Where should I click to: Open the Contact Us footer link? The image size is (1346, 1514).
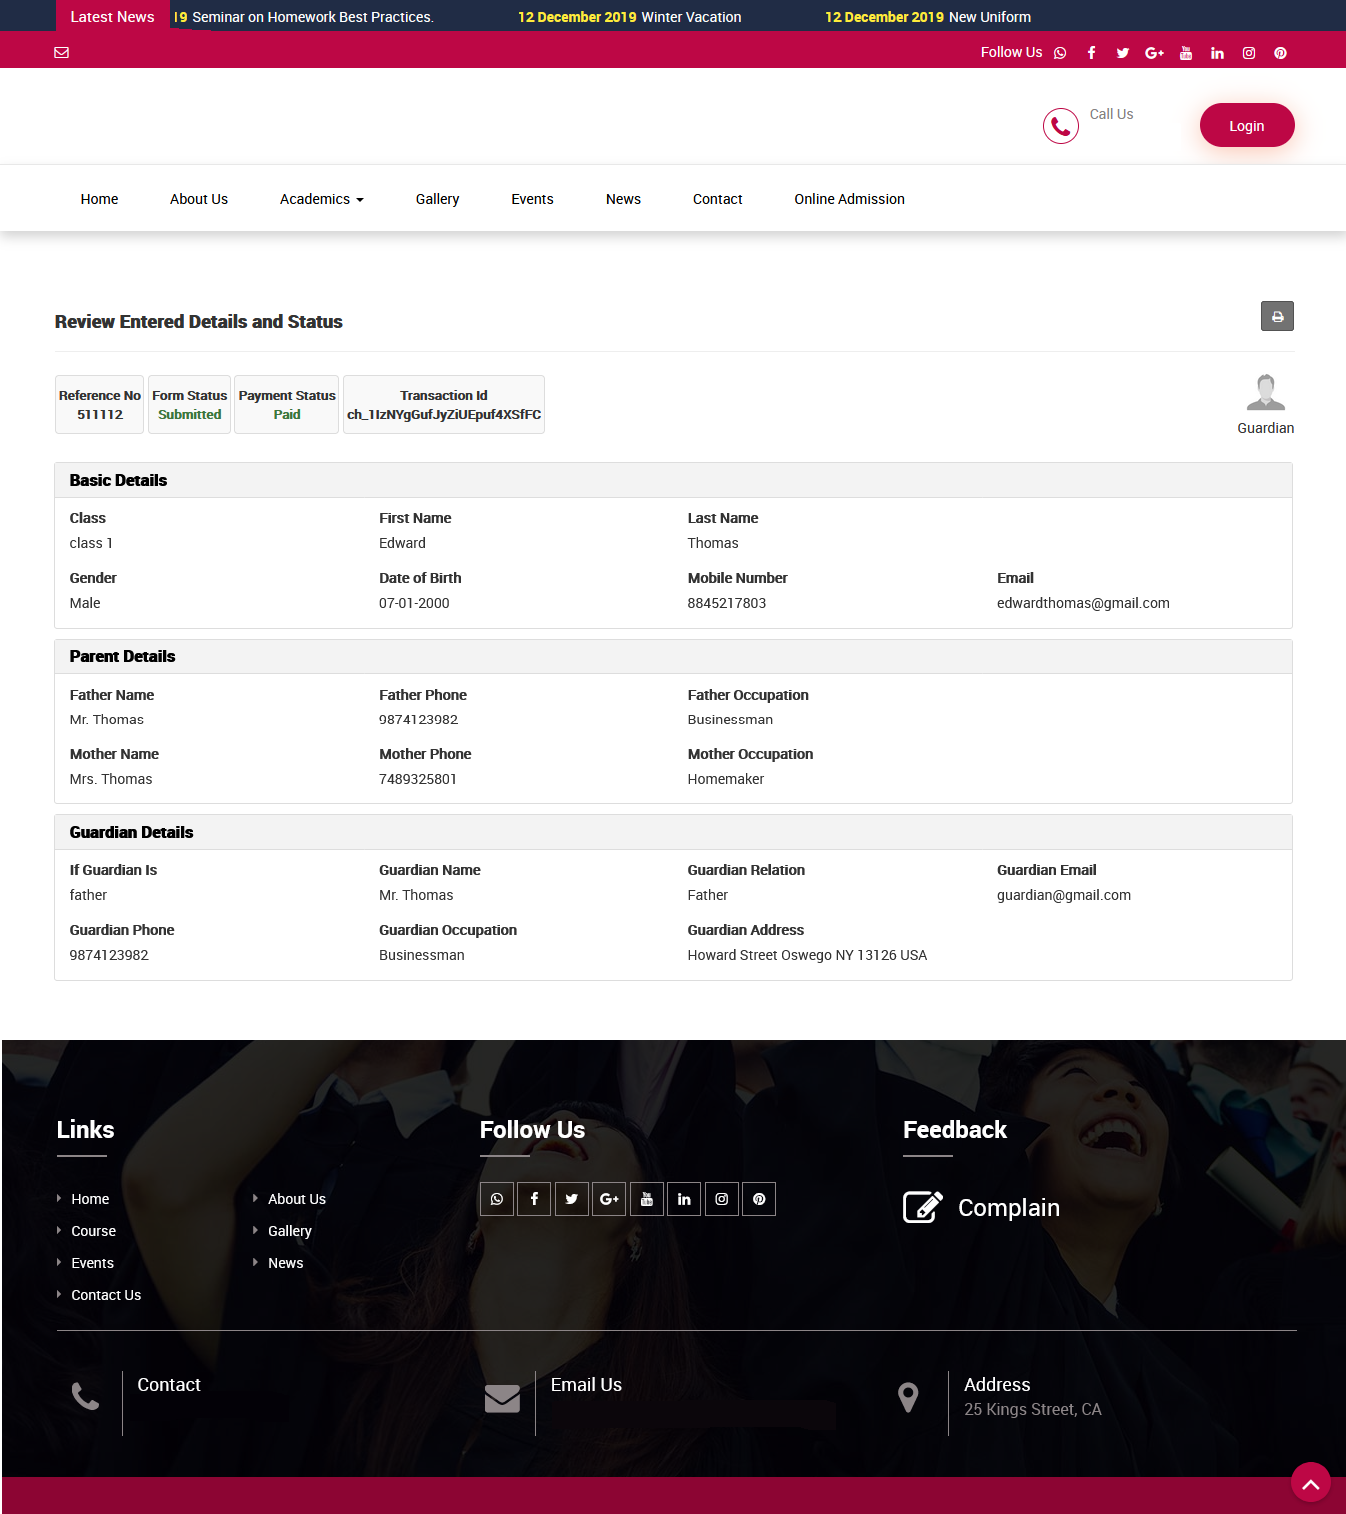[x=105, y=1294]
